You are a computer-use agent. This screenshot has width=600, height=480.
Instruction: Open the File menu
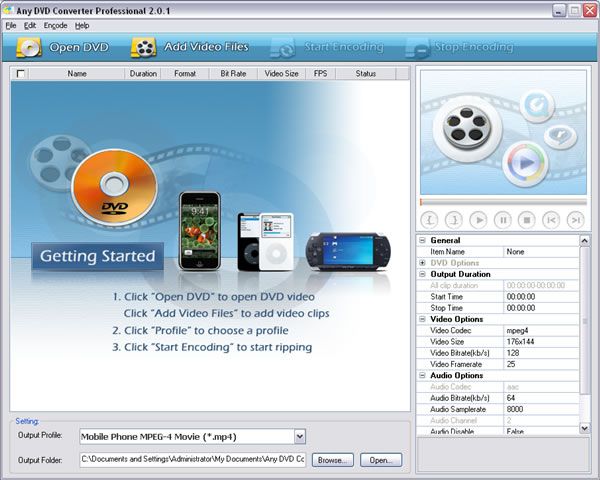(x=11, y=26)
